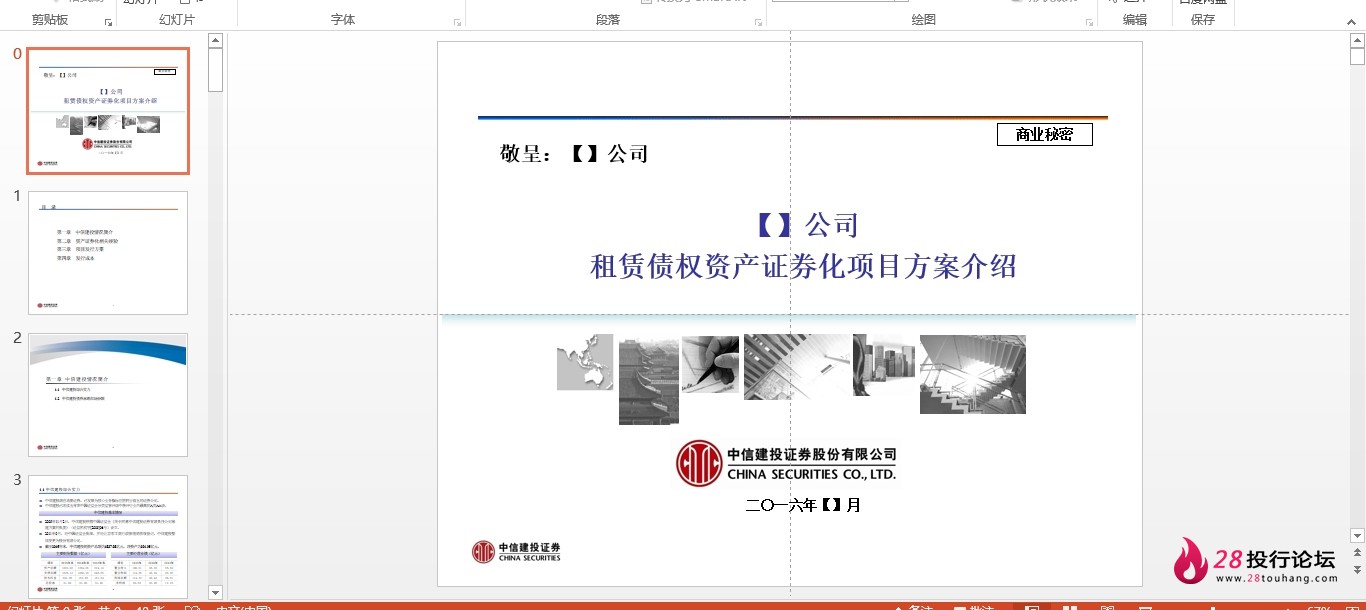Image resolution: width=1366 pixels, height=610 pixels.
Task: Switch to Slide Sorter view in status bar
Action: pyautogui.click(x=1070, y=606)
